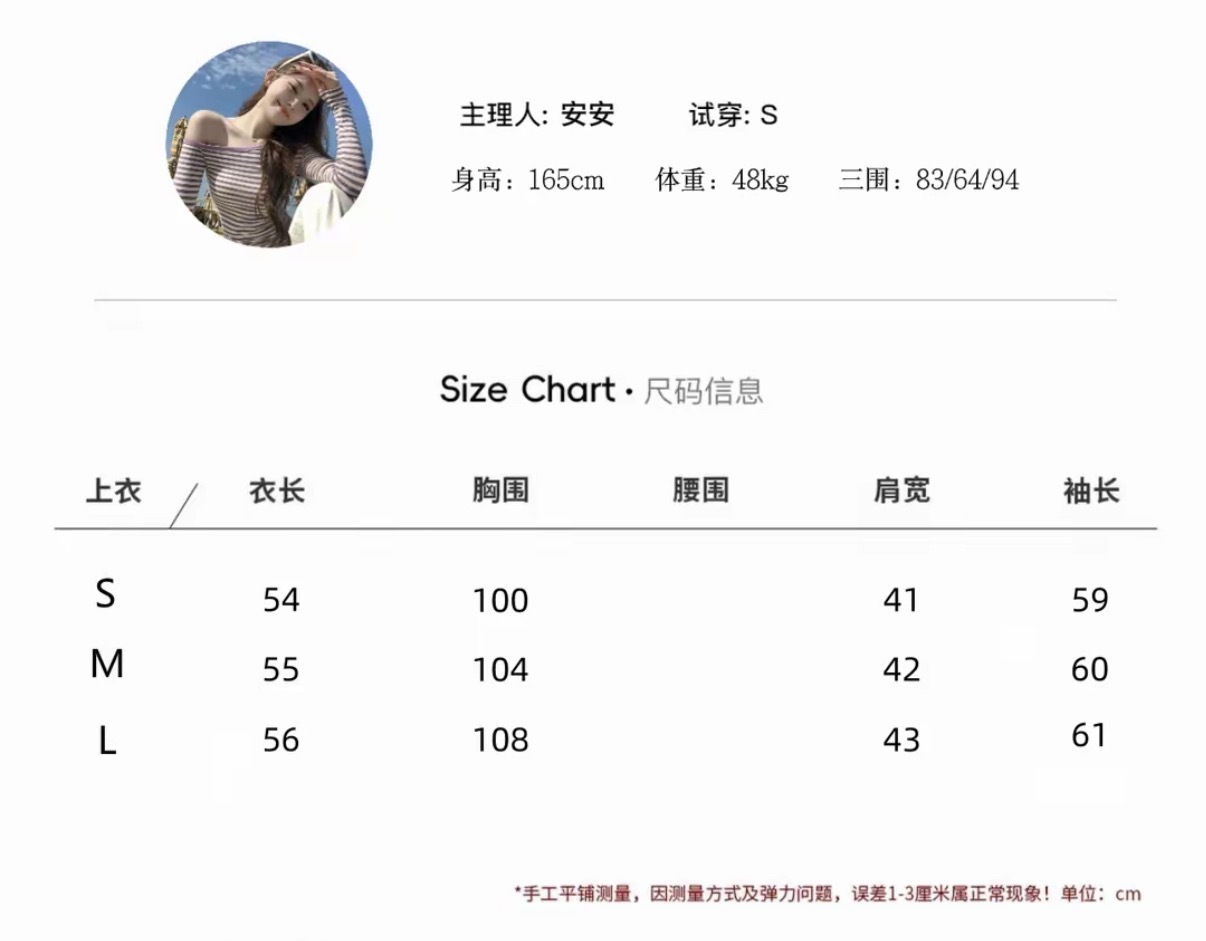Screen dimensions: 1206x941
Task: Click the 三围: 83/64/94 measurements
Action: coord(928,180)
